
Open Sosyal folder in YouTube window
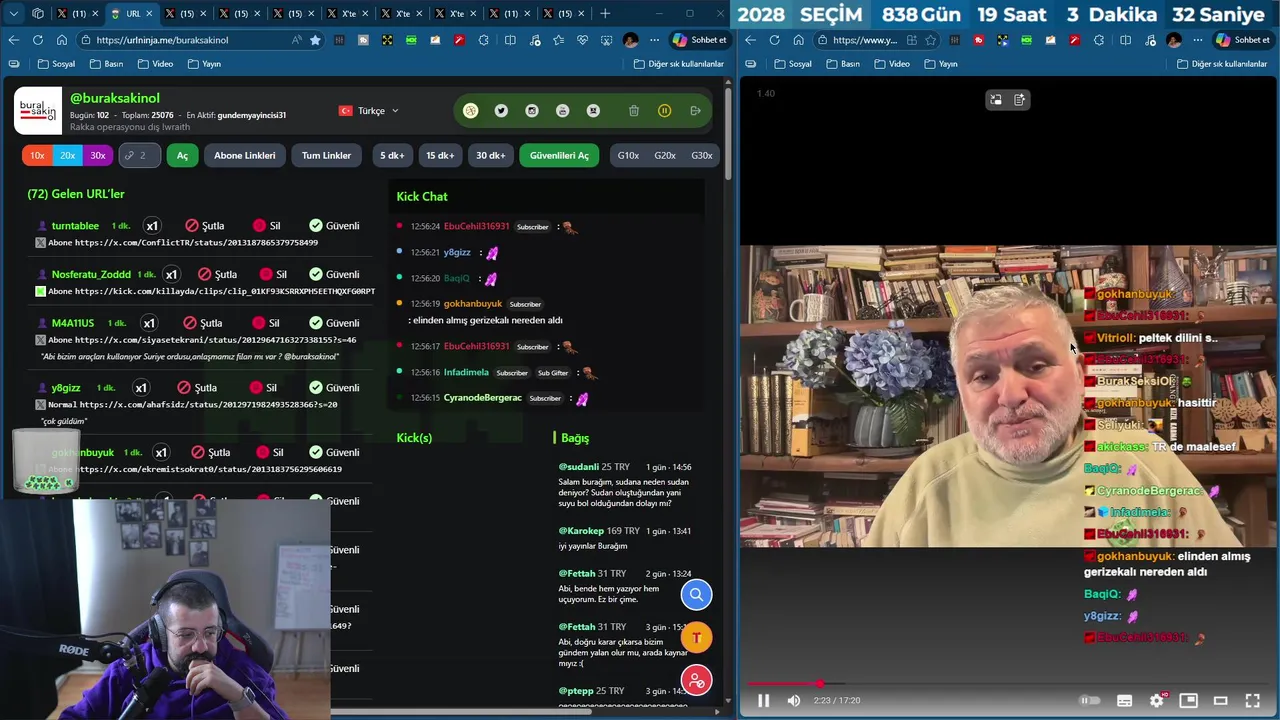click(793, 64)
